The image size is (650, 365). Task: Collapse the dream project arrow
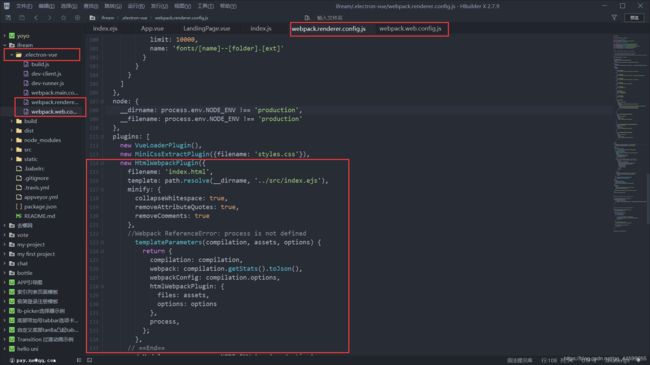point(5,45)
